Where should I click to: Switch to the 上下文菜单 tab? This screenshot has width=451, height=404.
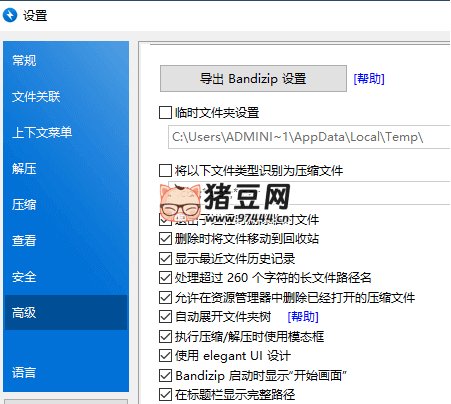pyautogui.click(x=66, y=133)
